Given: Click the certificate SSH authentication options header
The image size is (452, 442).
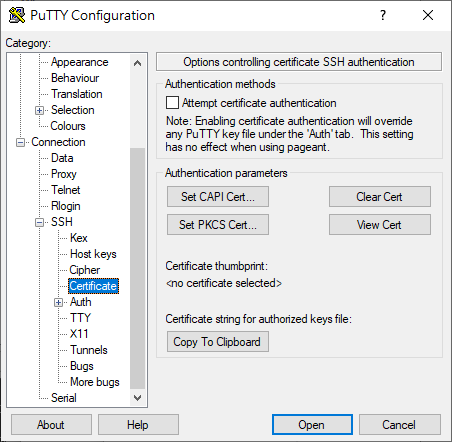Looking at the screenshot, I should click(x=299, y=62).
